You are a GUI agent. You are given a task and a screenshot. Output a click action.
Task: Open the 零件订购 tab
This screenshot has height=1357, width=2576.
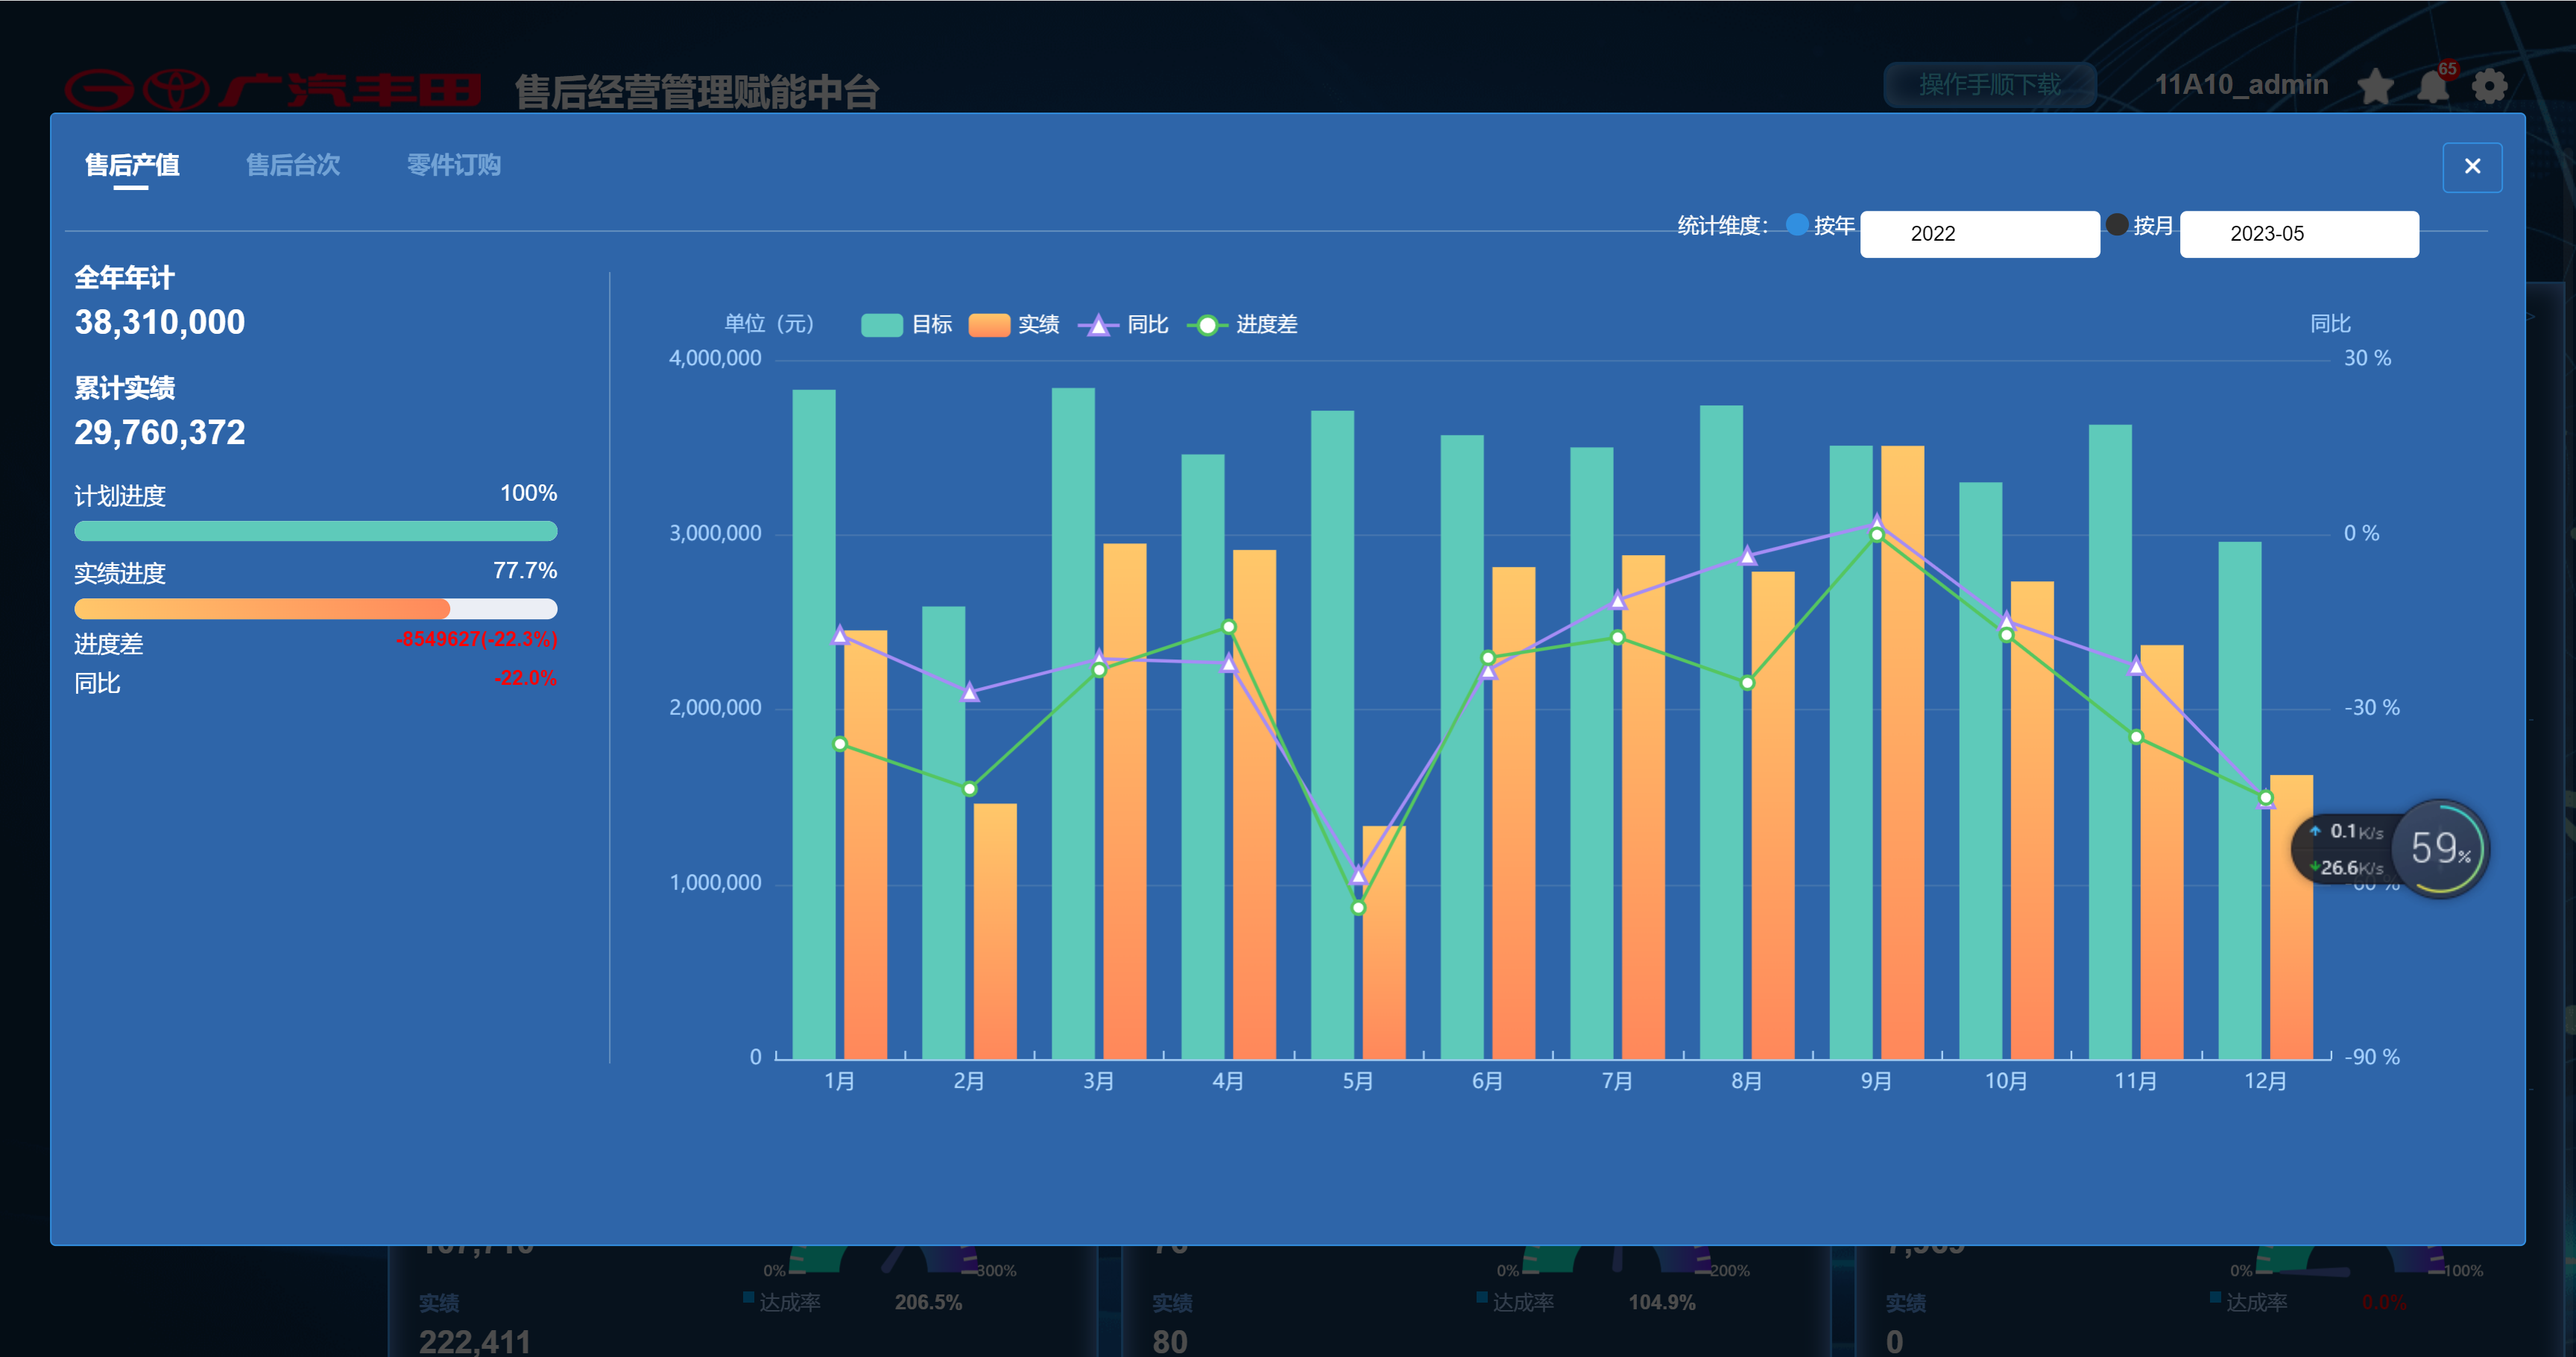(454, 165)
